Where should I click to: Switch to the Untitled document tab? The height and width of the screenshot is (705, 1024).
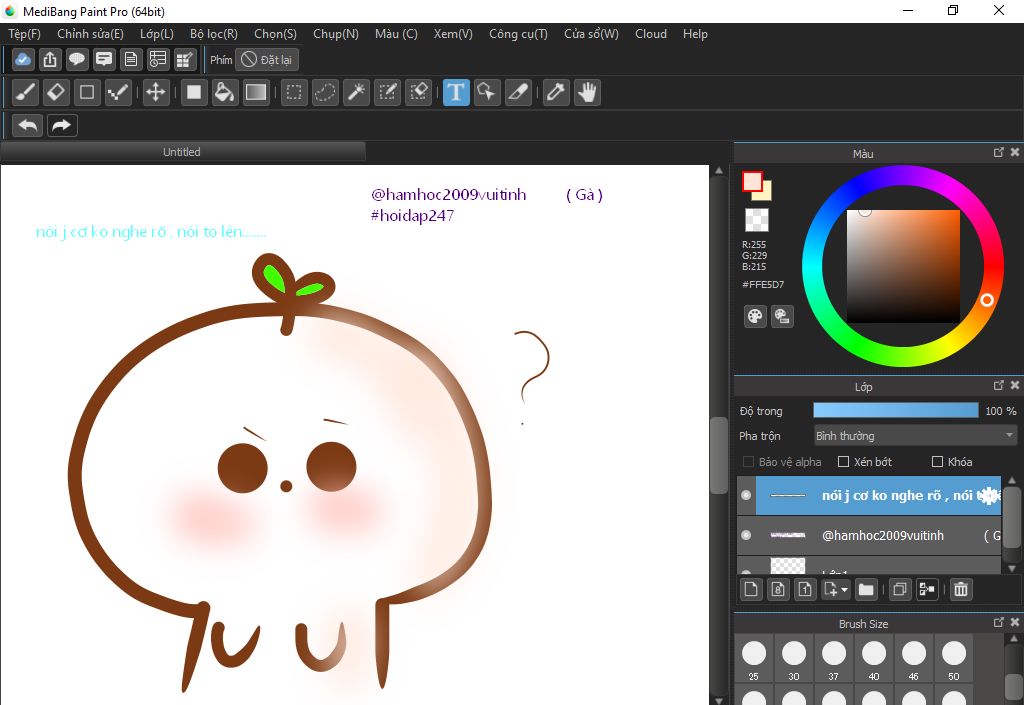tap(182, 152)
